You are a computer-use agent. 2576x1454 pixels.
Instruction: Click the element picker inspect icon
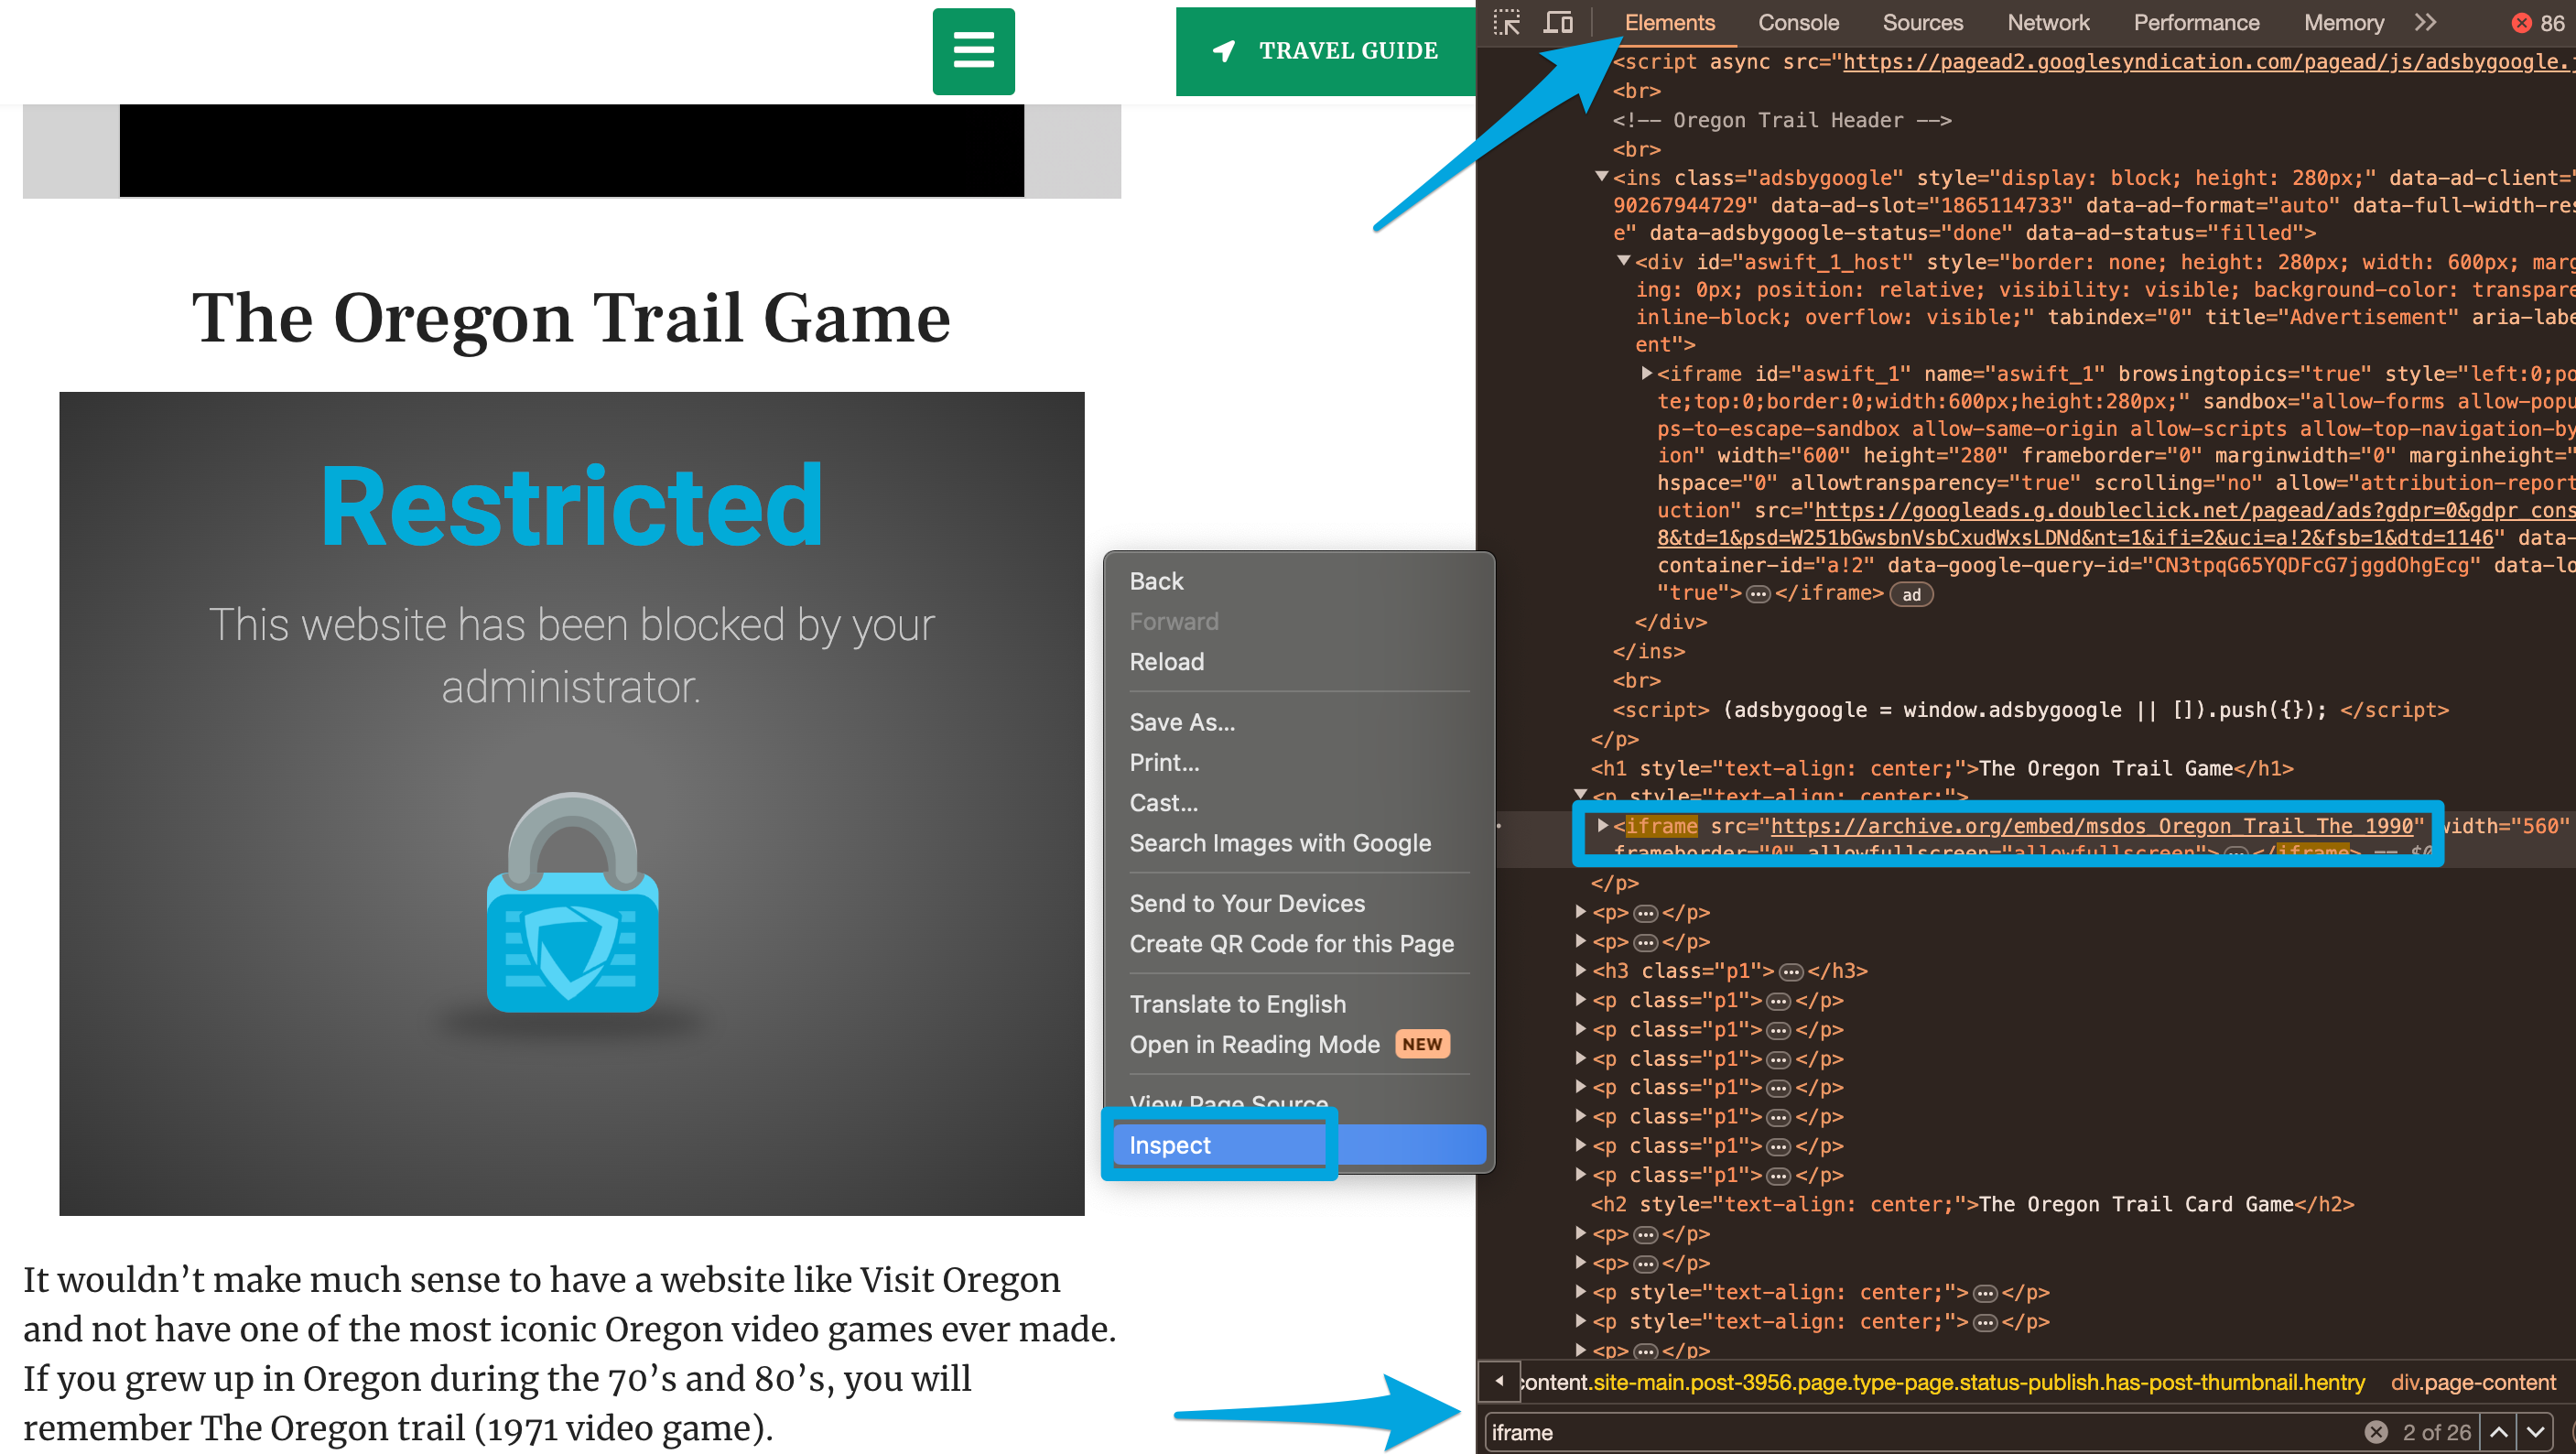click(1506, 22)
